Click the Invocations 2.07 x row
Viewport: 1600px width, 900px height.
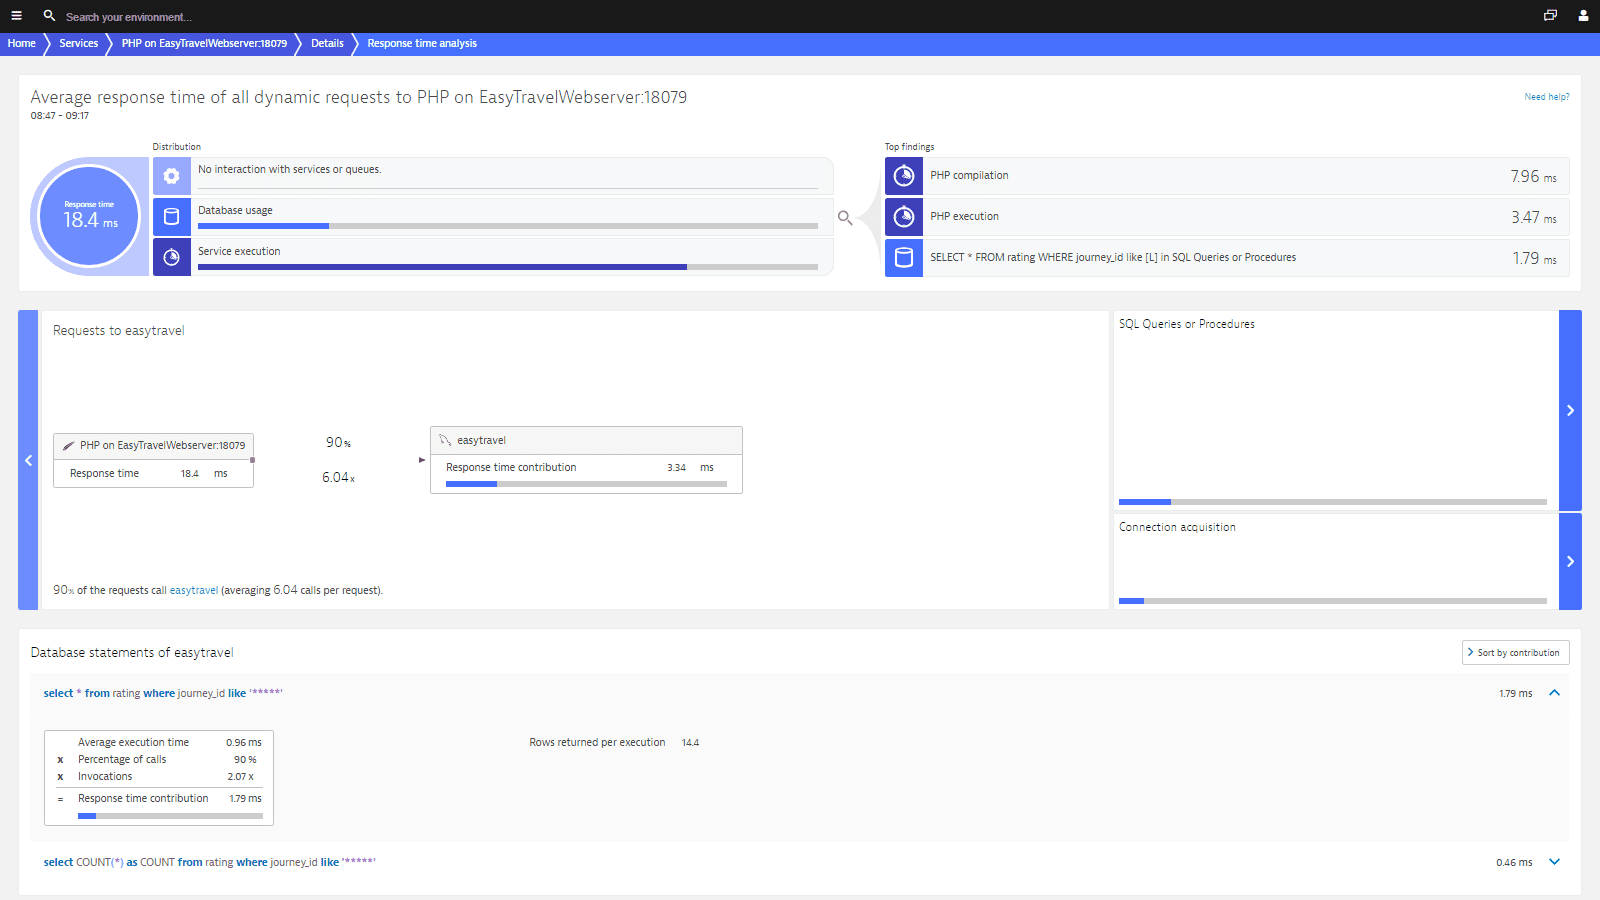point(160,777)
